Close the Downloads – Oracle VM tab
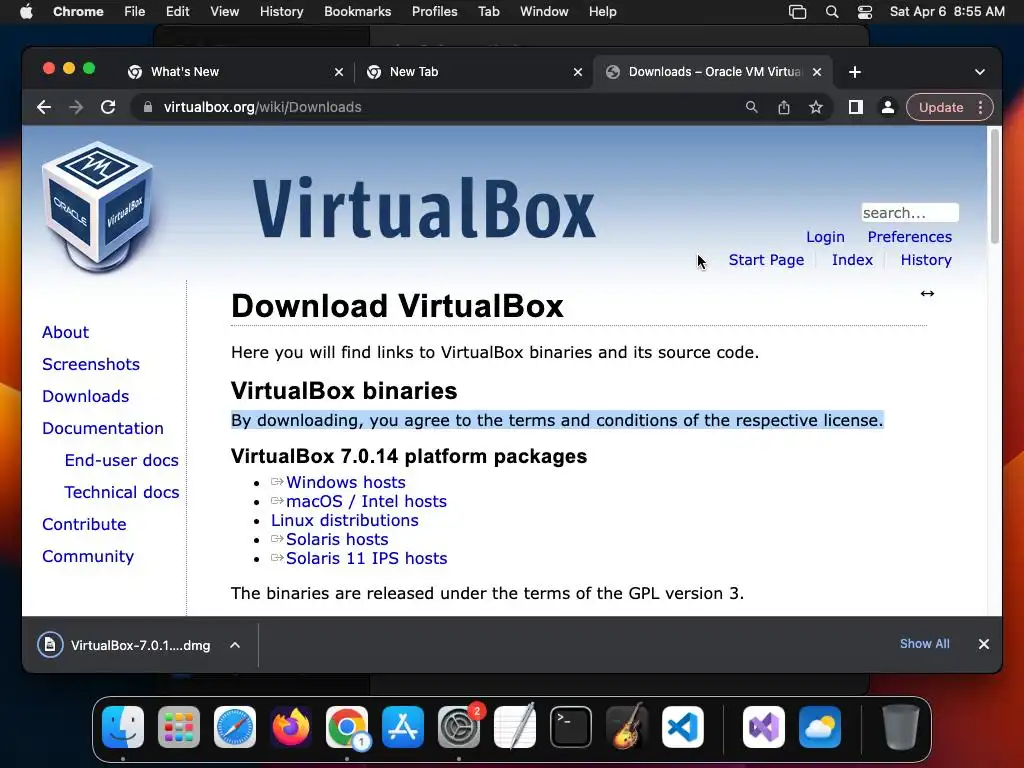The height and width of the screenshot is (768, 1024). pos(817,72)
